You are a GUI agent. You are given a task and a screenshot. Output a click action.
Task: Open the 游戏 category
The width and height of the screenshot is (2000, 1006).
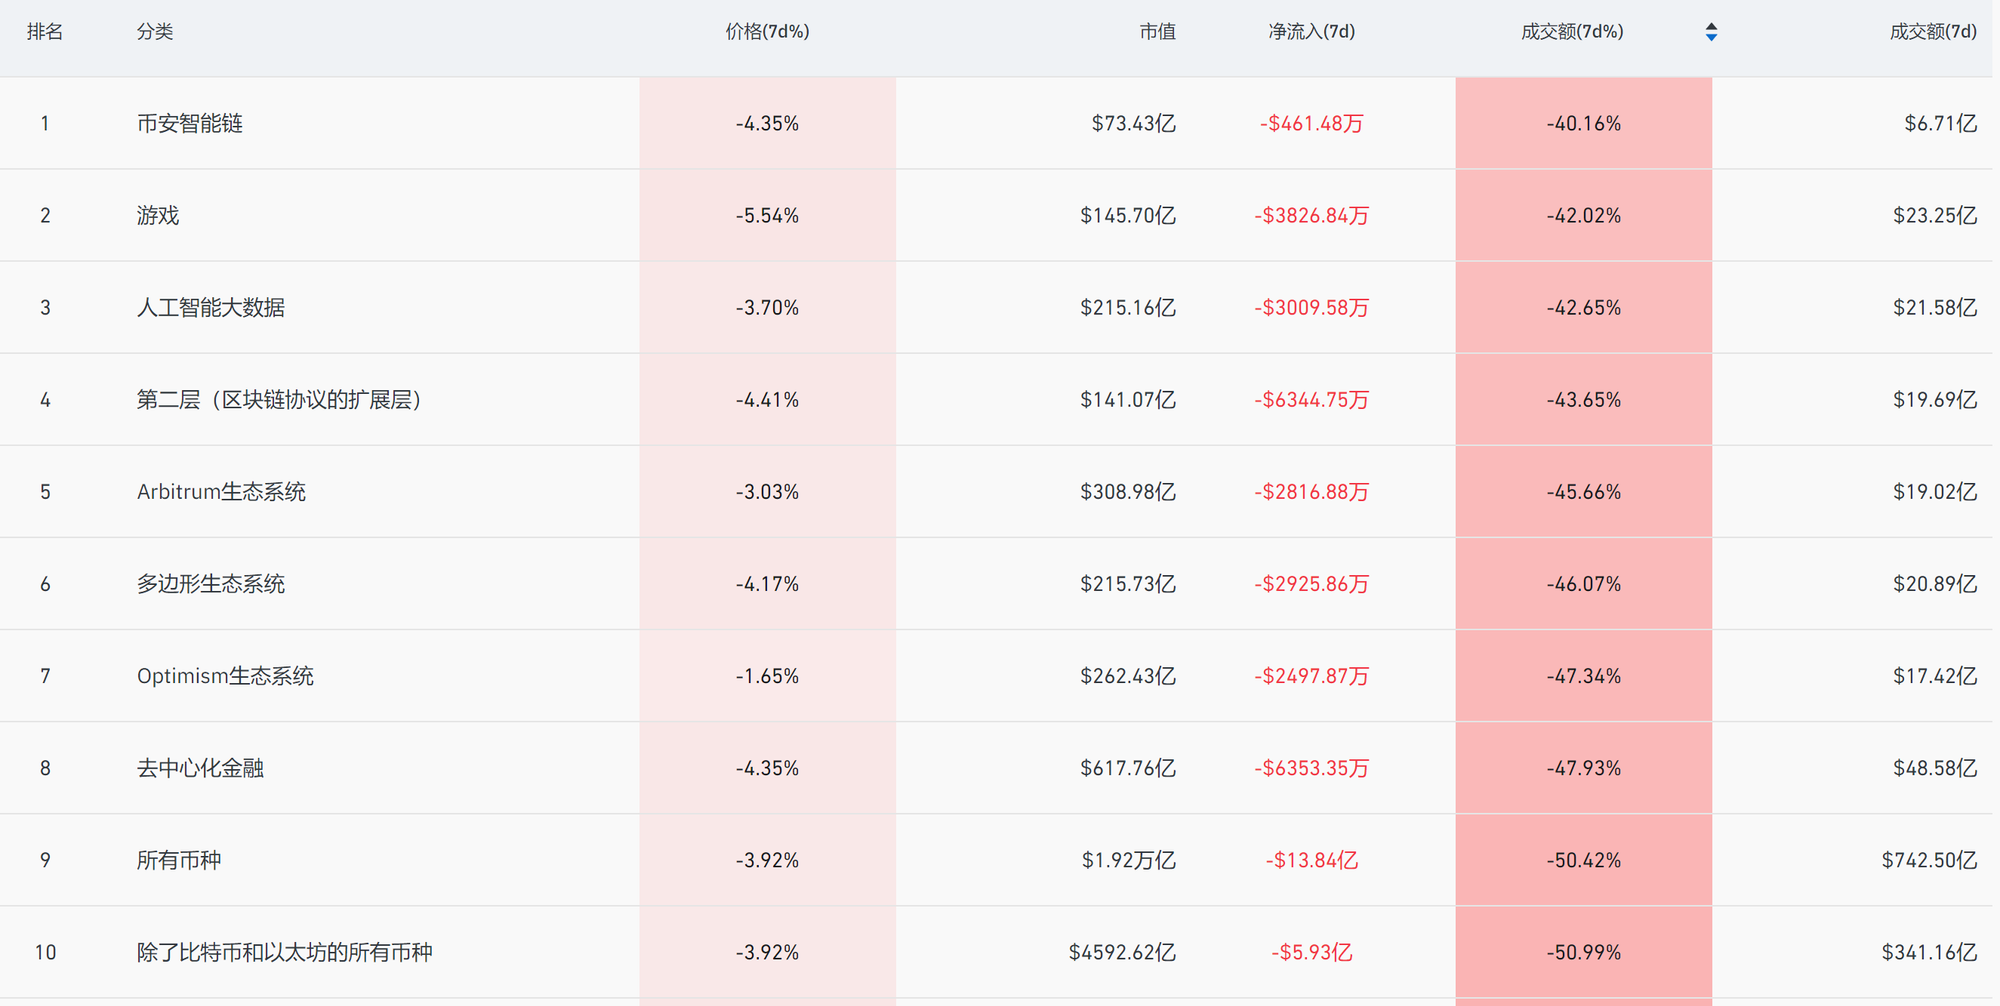[x=158, y=215]
